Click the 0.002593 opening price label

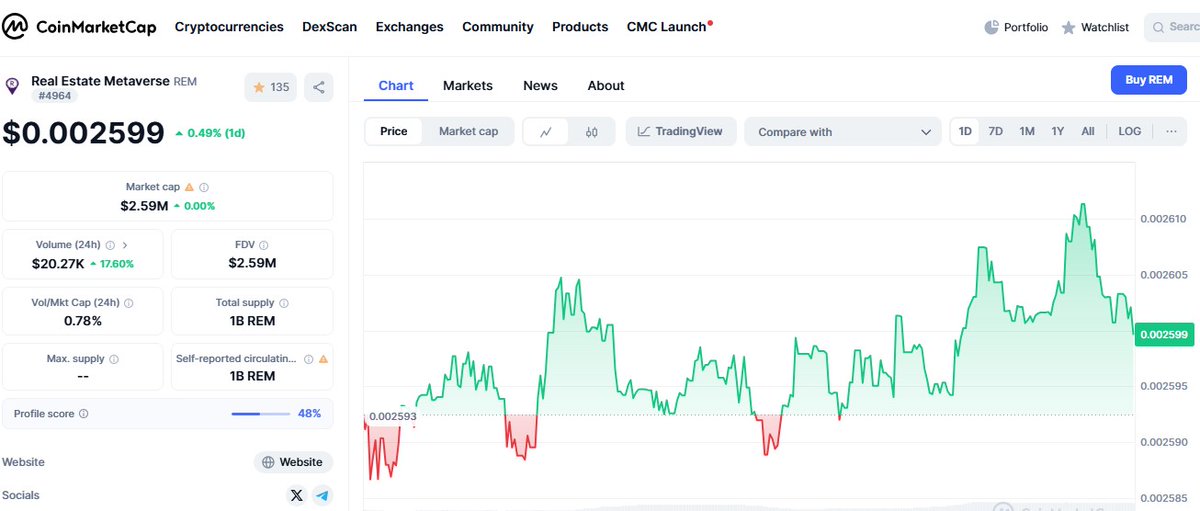pos(392,416)
